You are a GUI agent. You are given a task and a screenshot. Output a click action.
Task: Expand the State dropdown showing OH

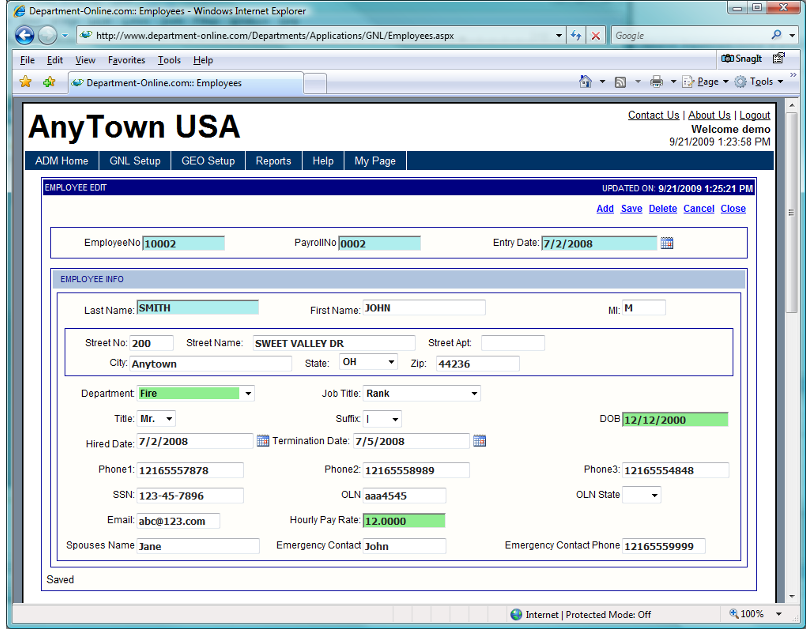click(x=392, y=362)
